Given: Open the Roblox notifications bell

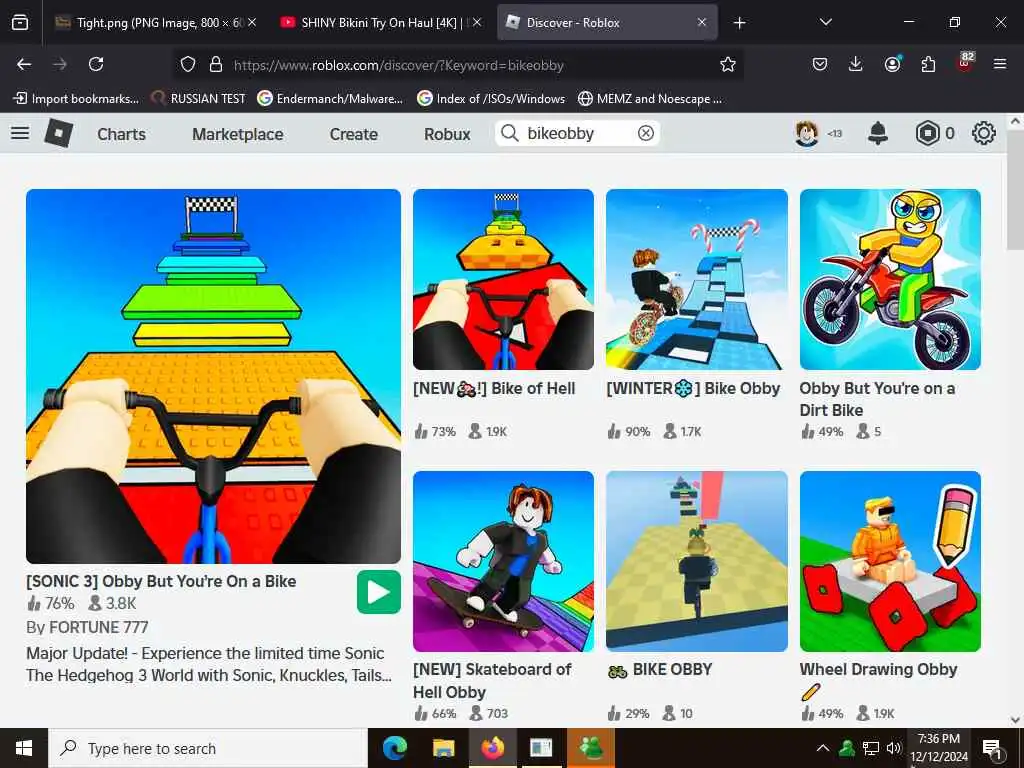Looking at the screenshot, I should point(878,133).
